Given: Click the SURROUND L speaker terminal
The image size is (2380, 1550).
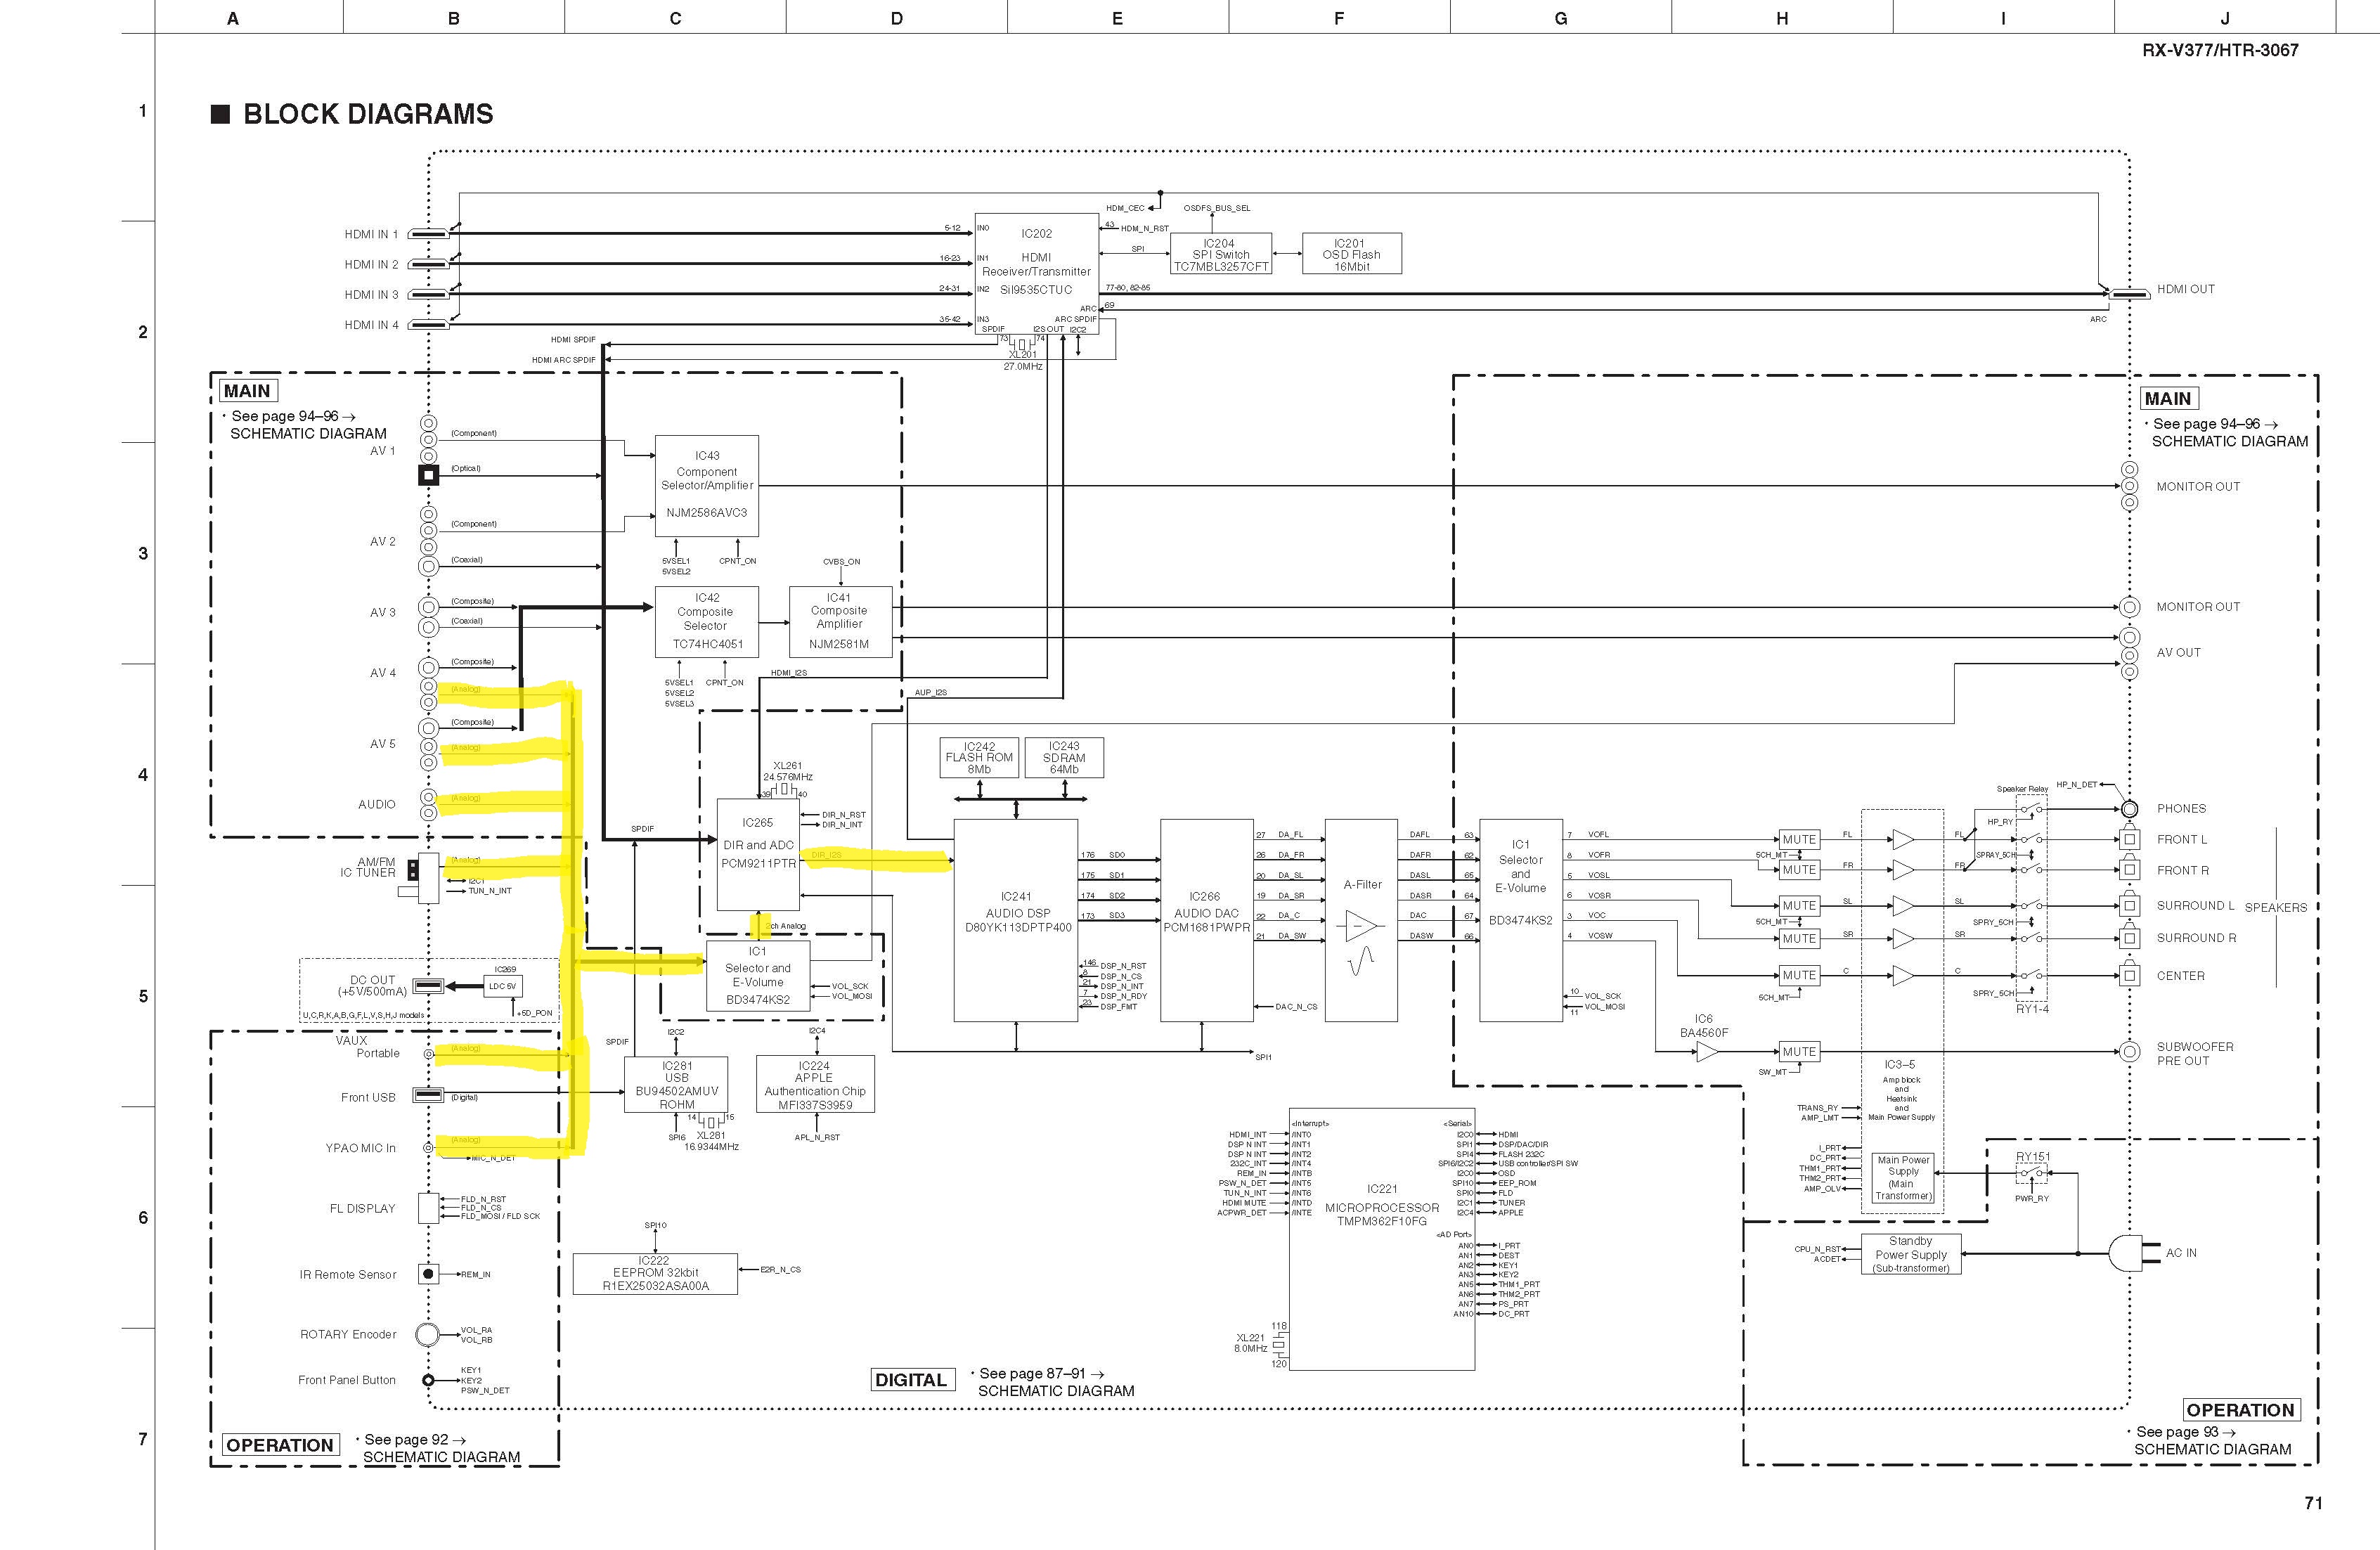Looking at the screenshot, I should (2130, 905).
